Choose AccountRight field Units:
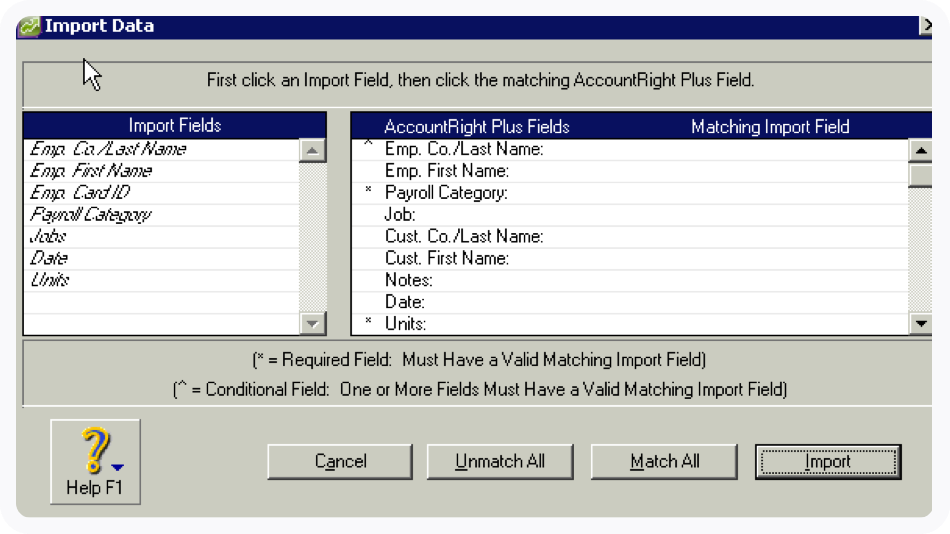 [x=630, y=324]
